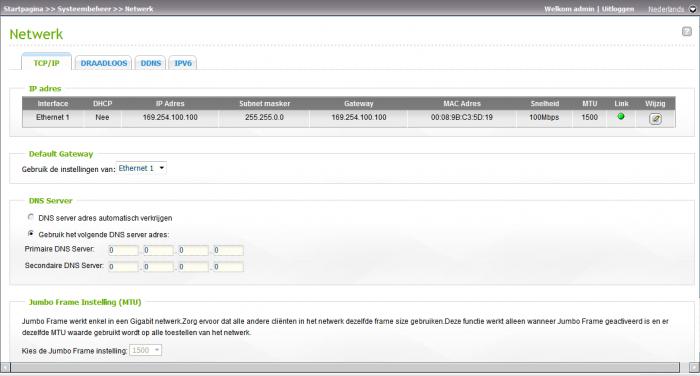Click the MAC address 00:08:9B:C3:5D:19

pyautogui.click(x=462, y=117)
